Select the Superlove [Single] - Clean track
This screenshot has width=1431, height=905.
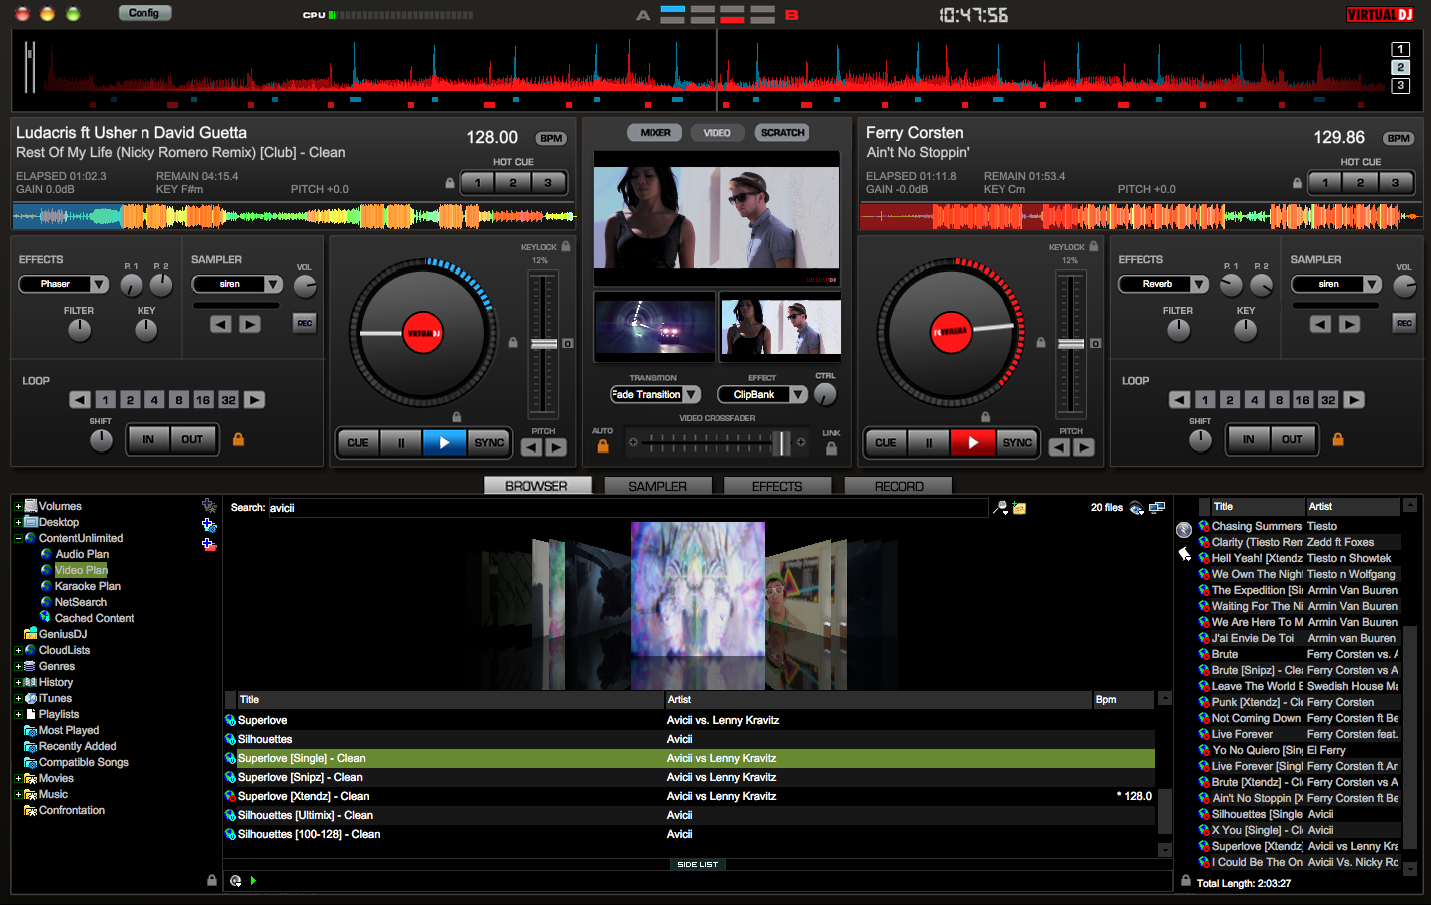click(x=690, y=758)
